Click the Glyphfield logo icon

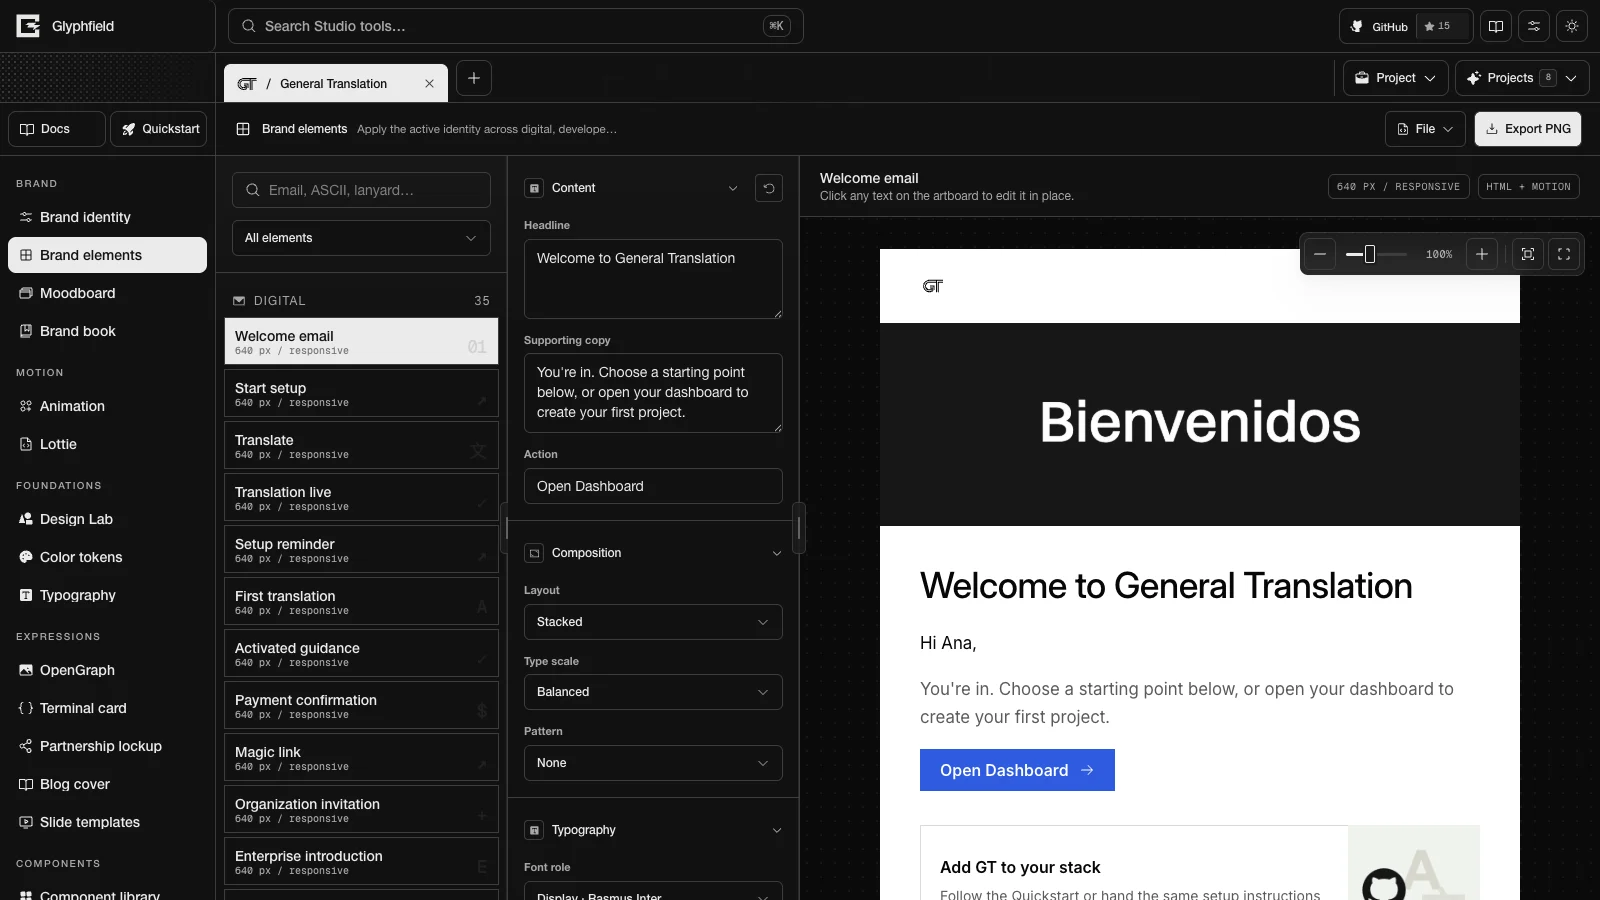[x=28, y=26]
